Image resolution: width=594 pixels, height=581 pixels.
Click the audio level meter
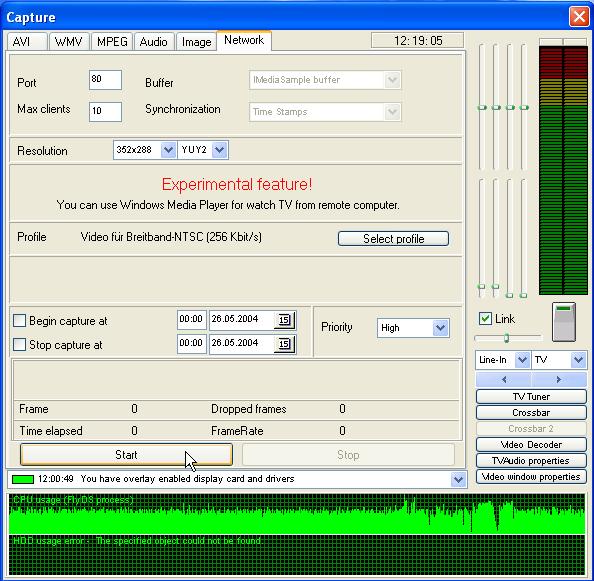pos(563,170)
